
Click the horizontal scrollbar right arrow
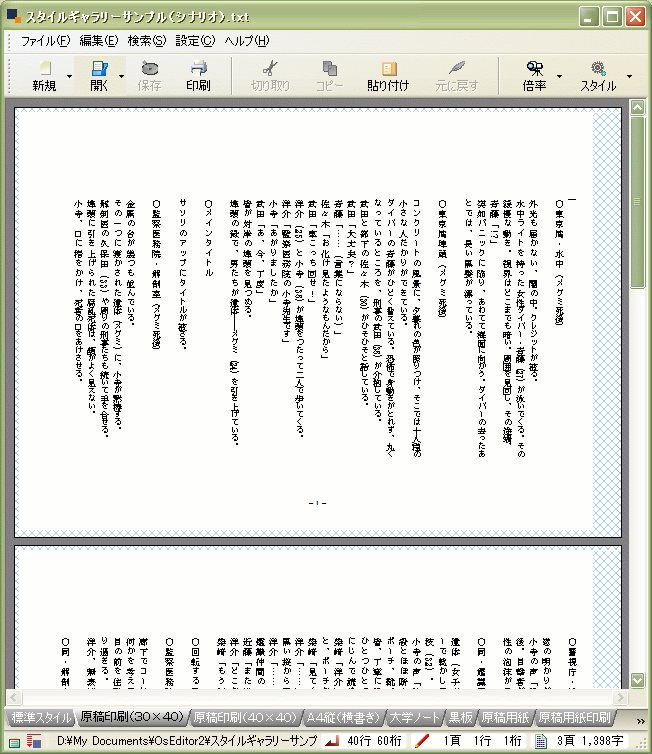point(621,697)
